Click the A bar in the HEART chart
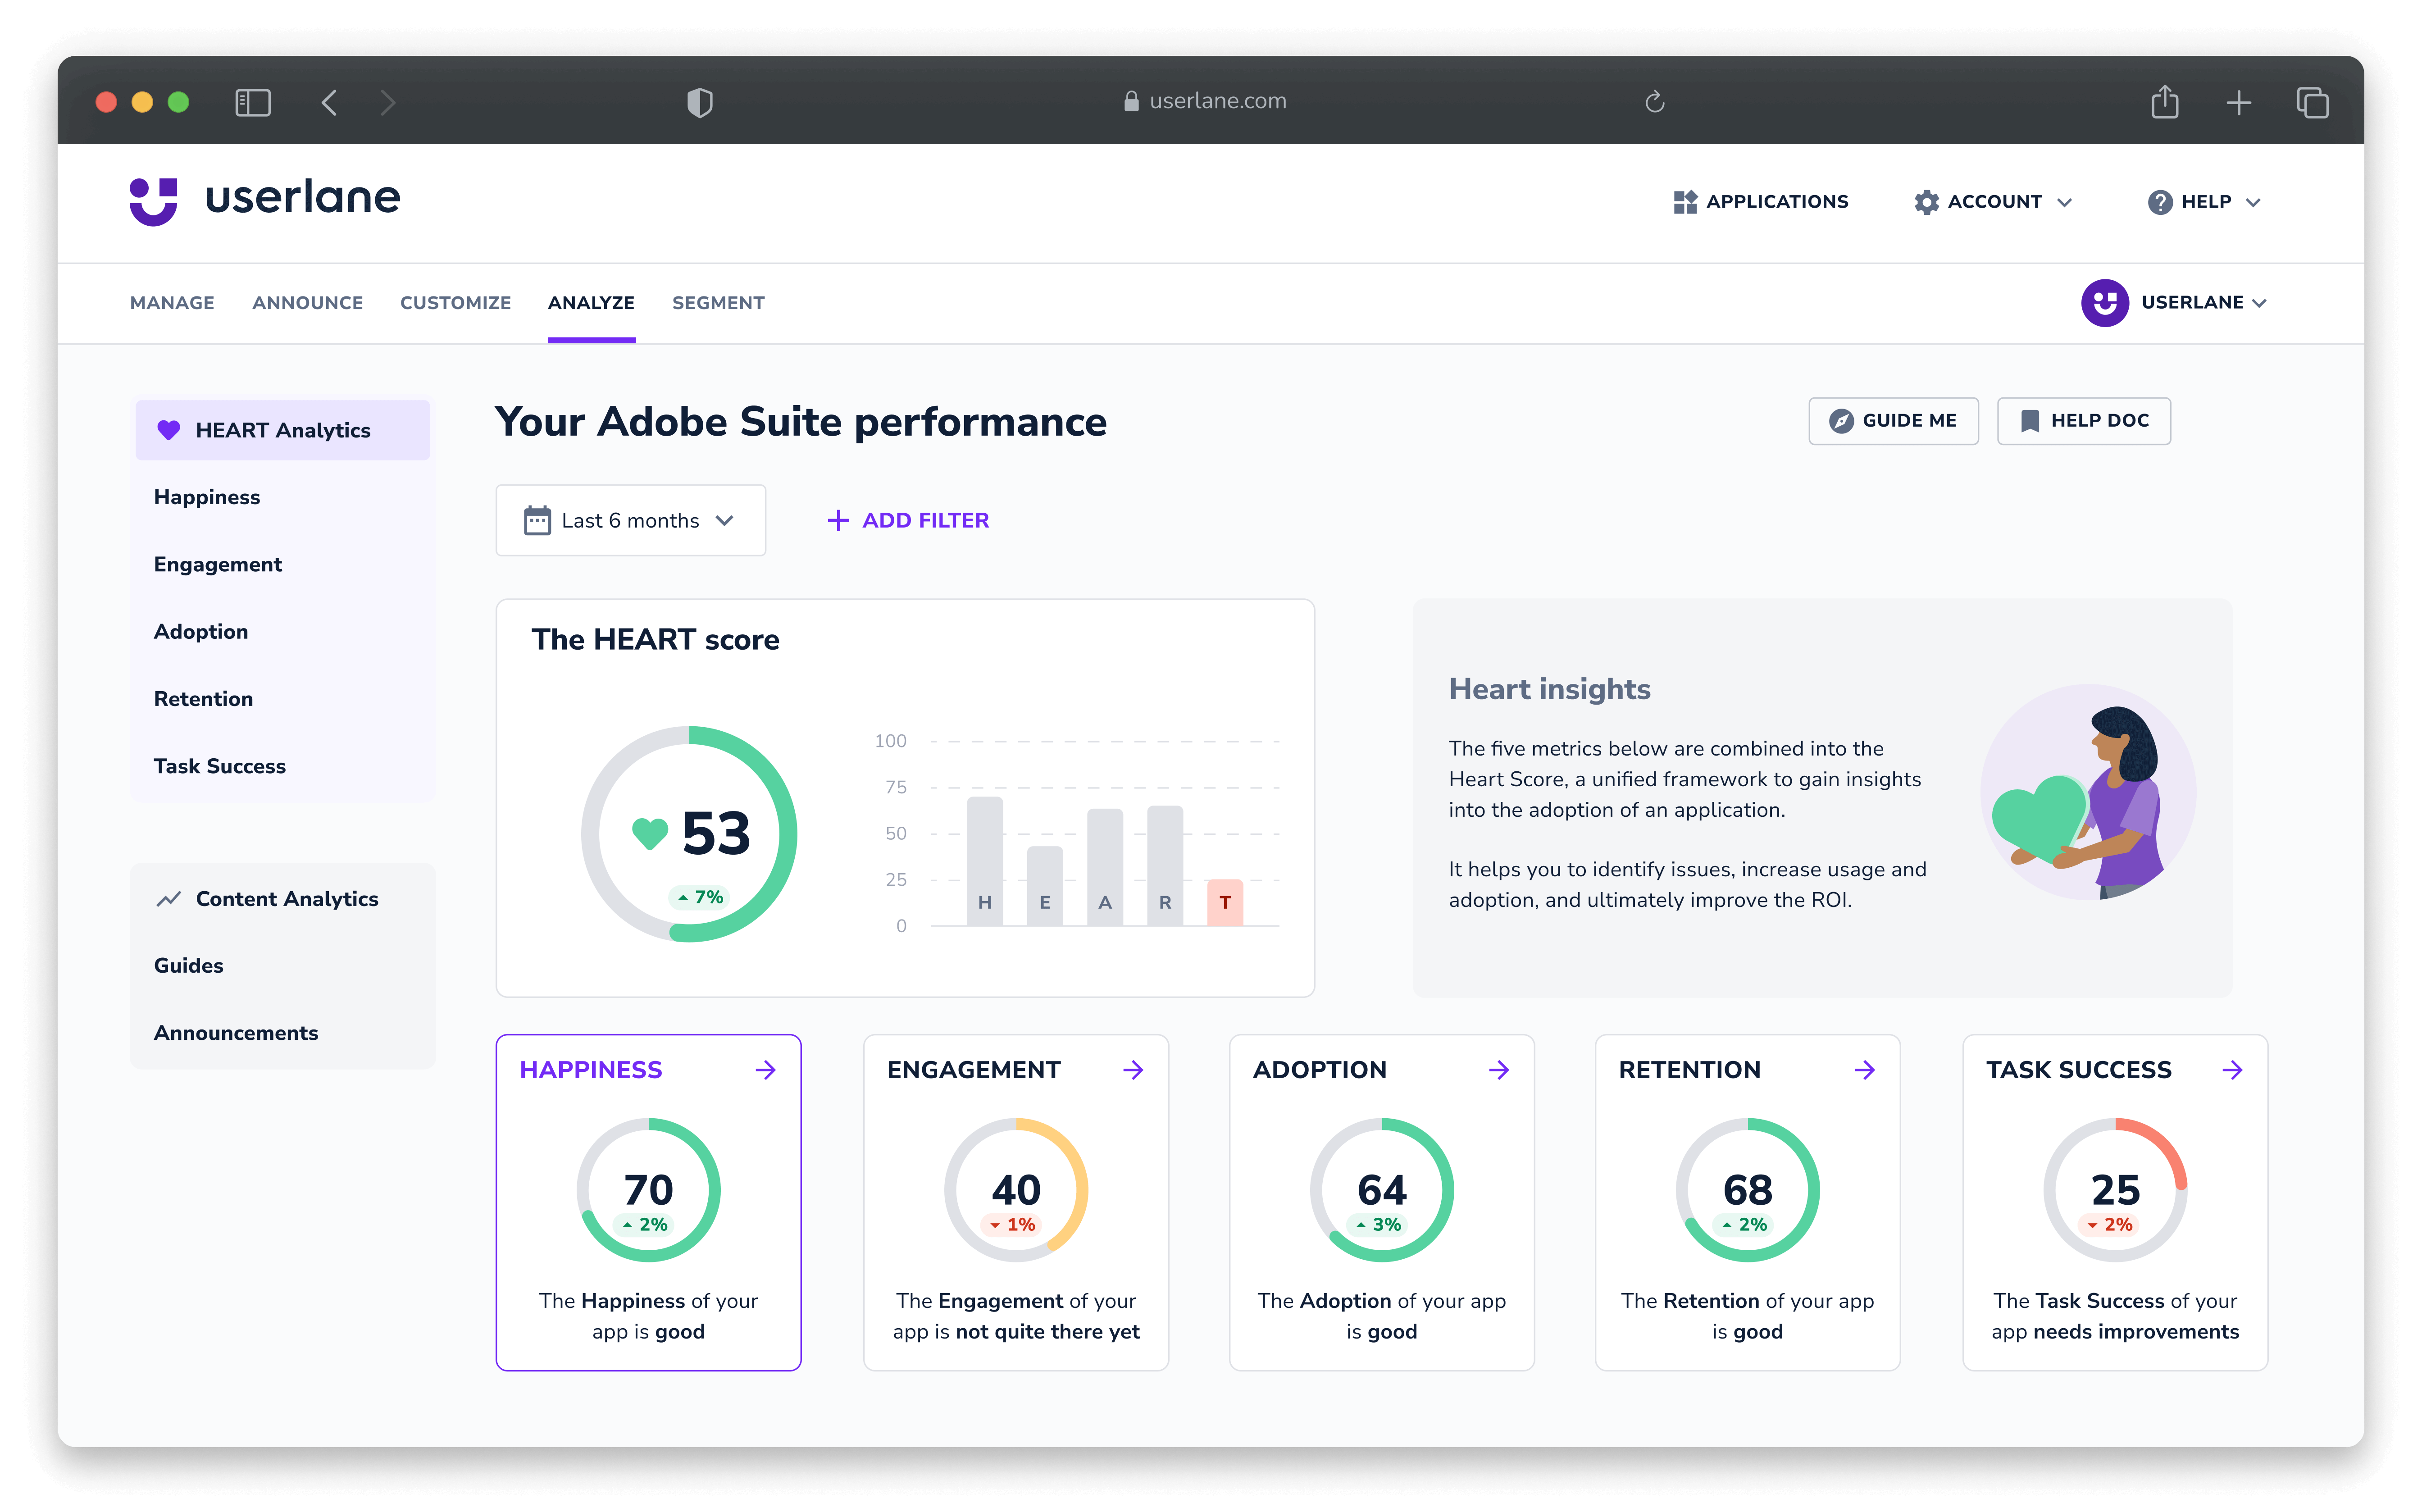Image resolution: width=2422 pixels, height=1512 pixels. click(x=1105, y=867)
